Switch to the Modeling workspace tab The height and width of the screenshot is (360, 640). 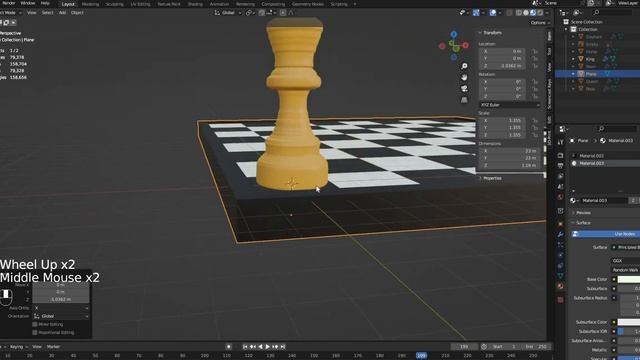click(91, 4)
